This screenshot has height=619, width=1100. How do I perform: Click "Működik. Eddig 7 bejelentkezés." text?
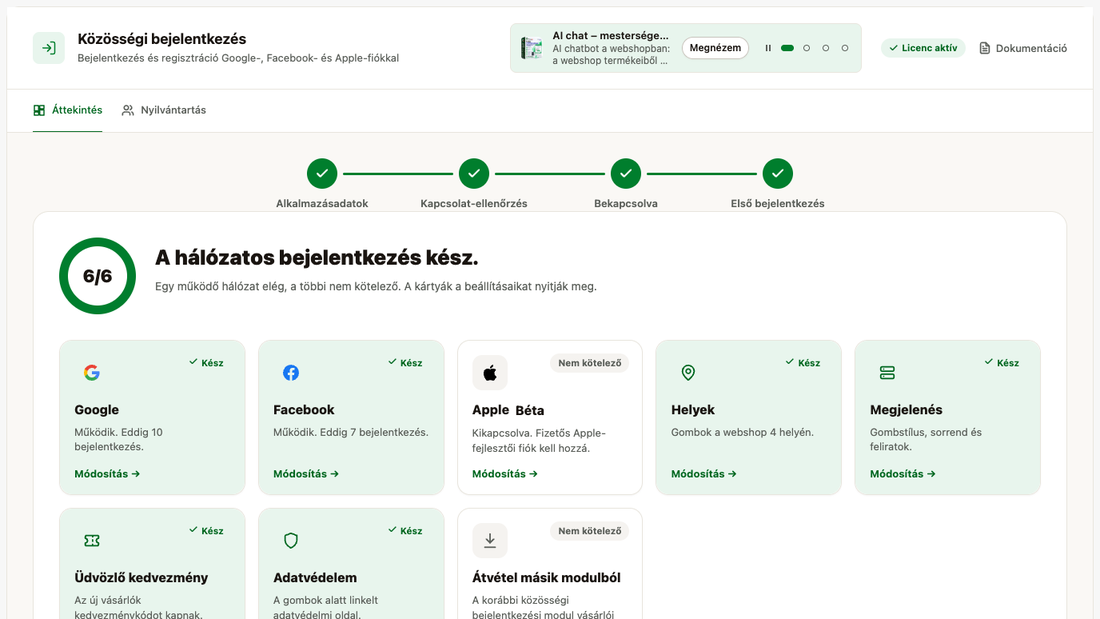351,432
